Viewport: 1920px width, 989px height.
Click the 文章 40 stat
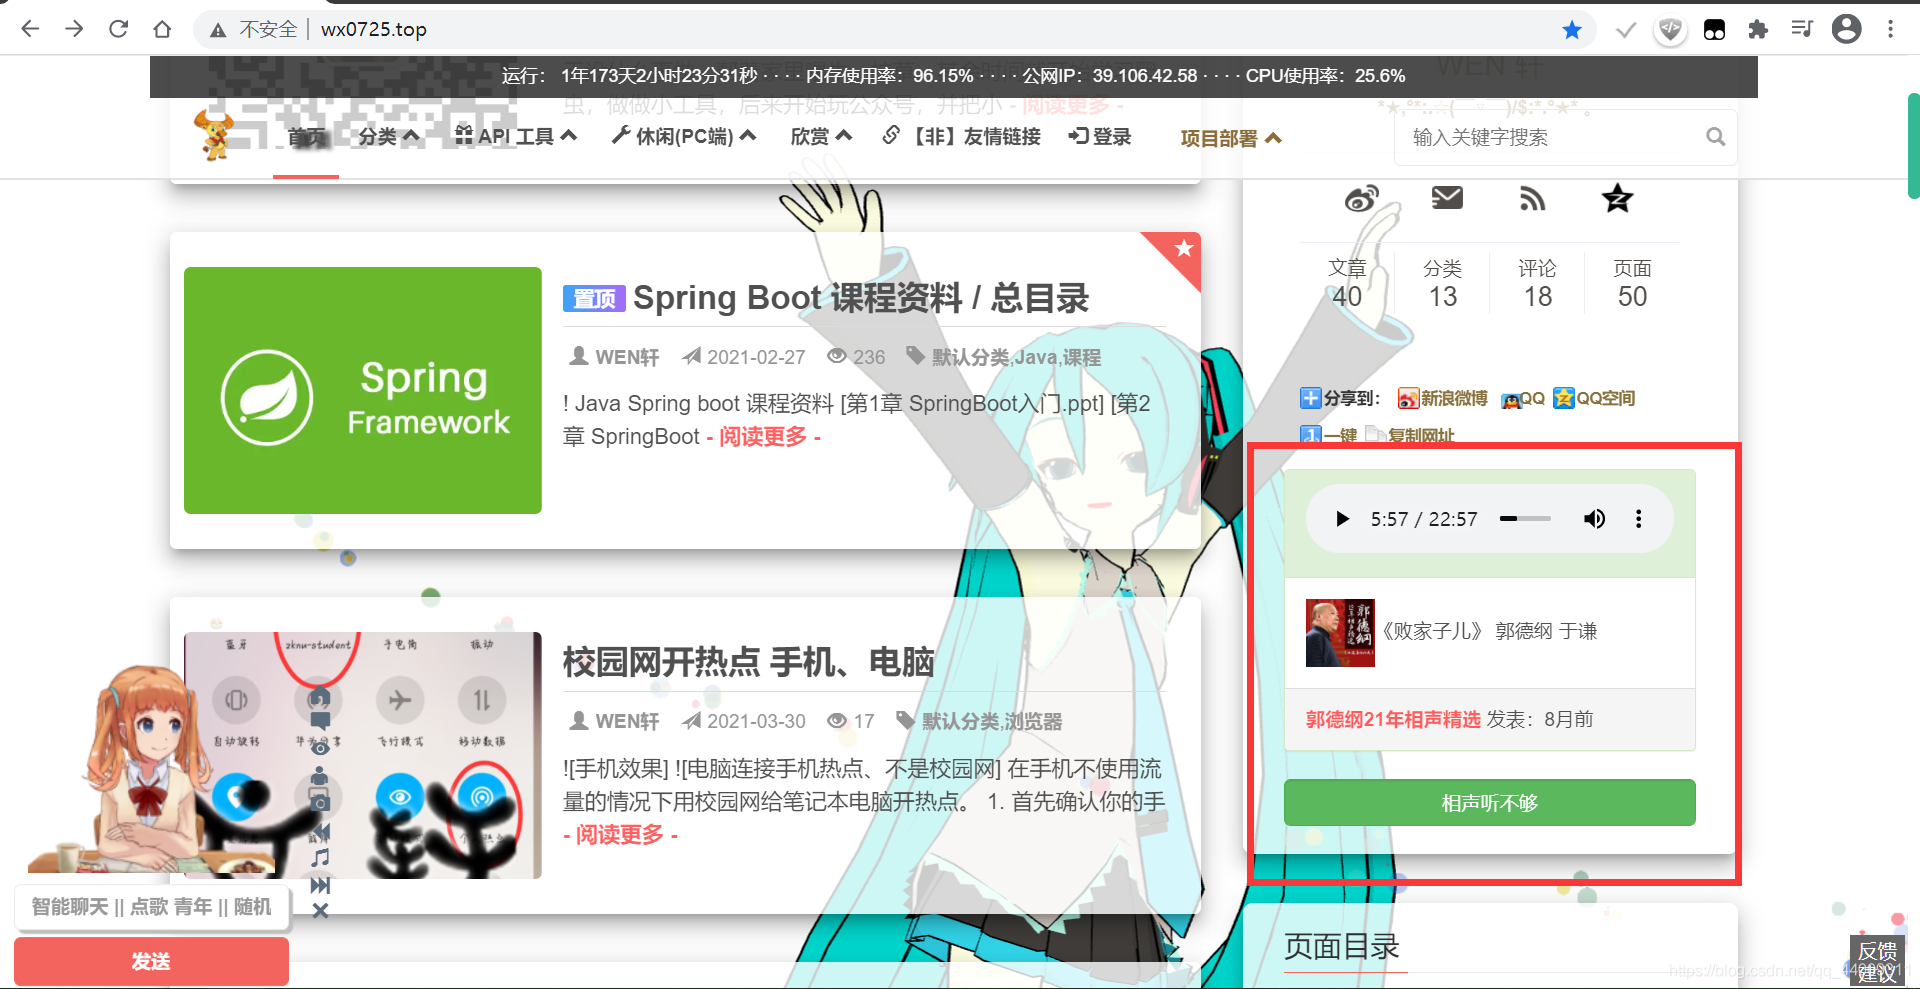(x=1347, y=283)
